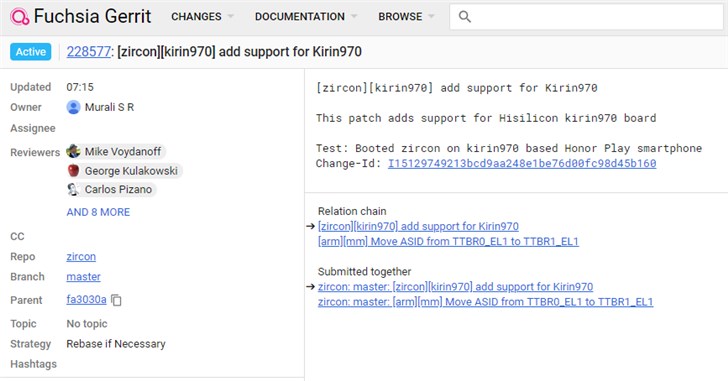Open Relation chain Move ASID change link
The image size is (728, 381).
(448, 241)
